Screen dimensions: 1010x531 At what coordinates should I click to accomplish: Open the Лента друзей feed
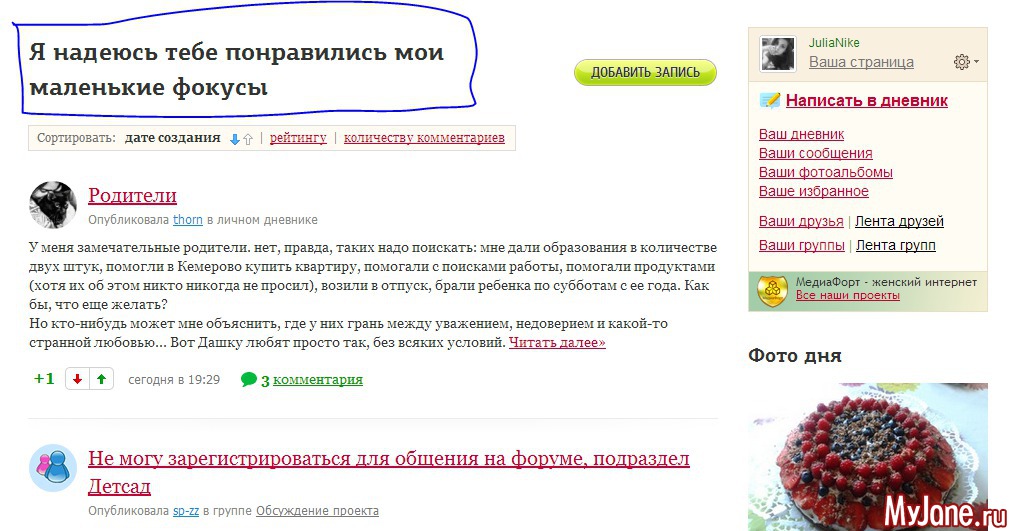(900, 221)
